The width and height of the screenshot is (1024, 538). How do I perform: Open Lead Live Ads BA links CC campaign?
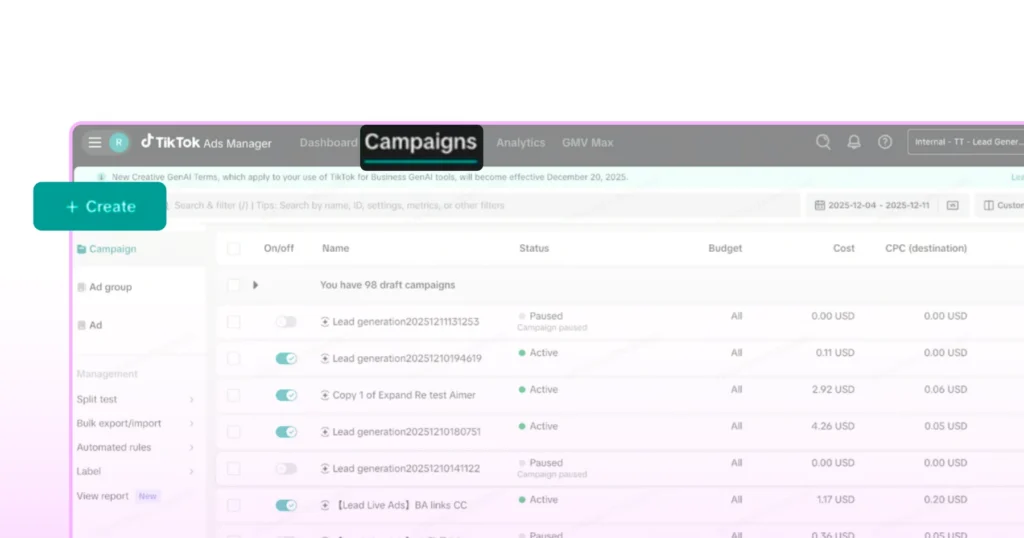400,505
